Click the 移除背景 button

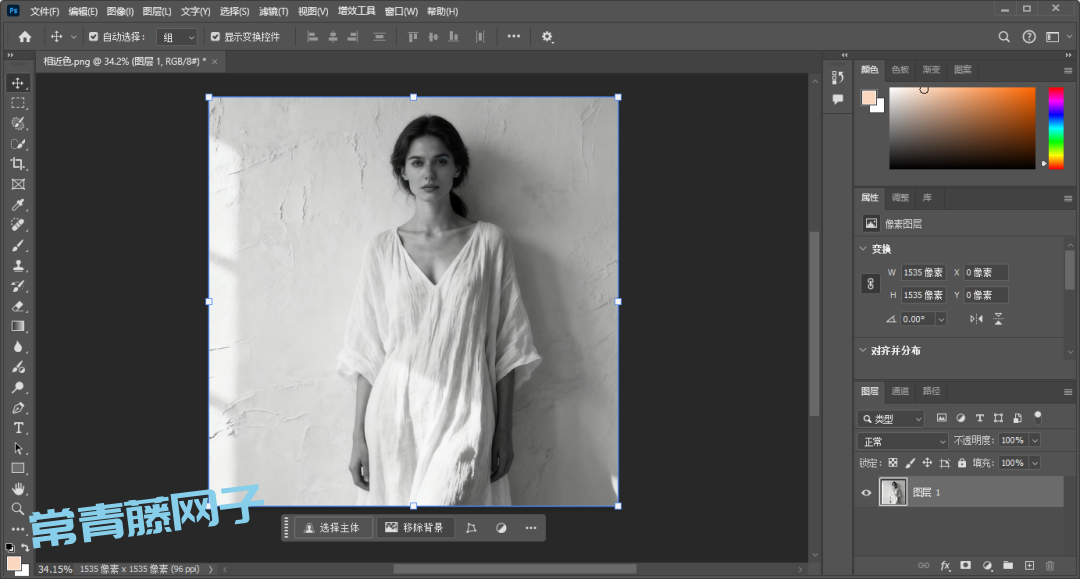(x=415, y=528)
